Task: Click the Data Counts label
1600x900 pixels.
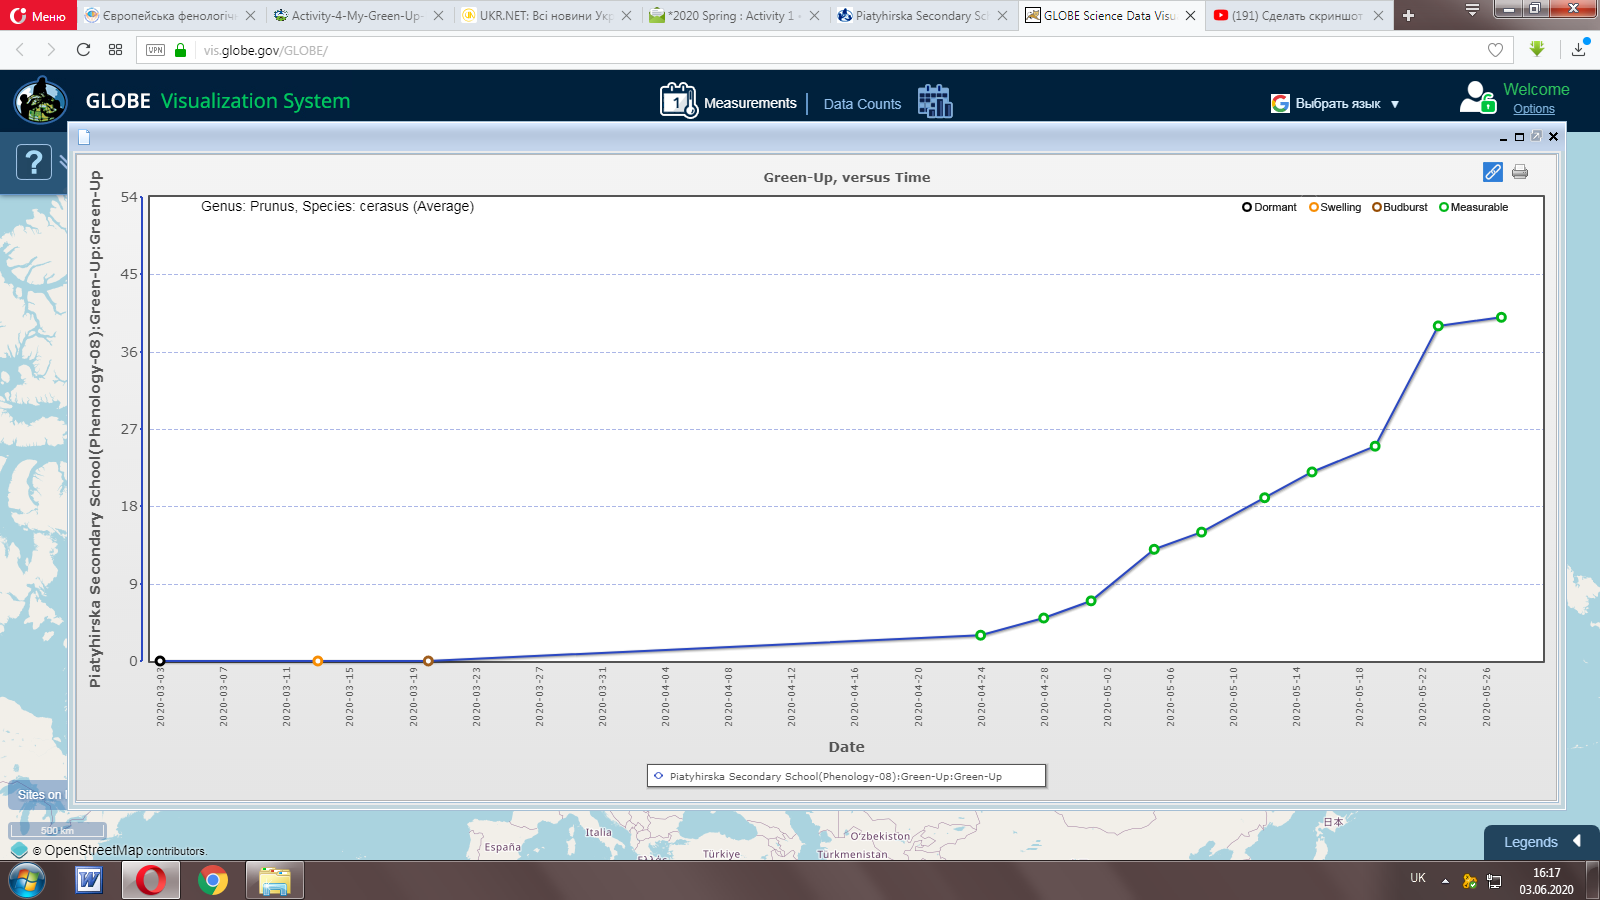Action: (862, 104)
